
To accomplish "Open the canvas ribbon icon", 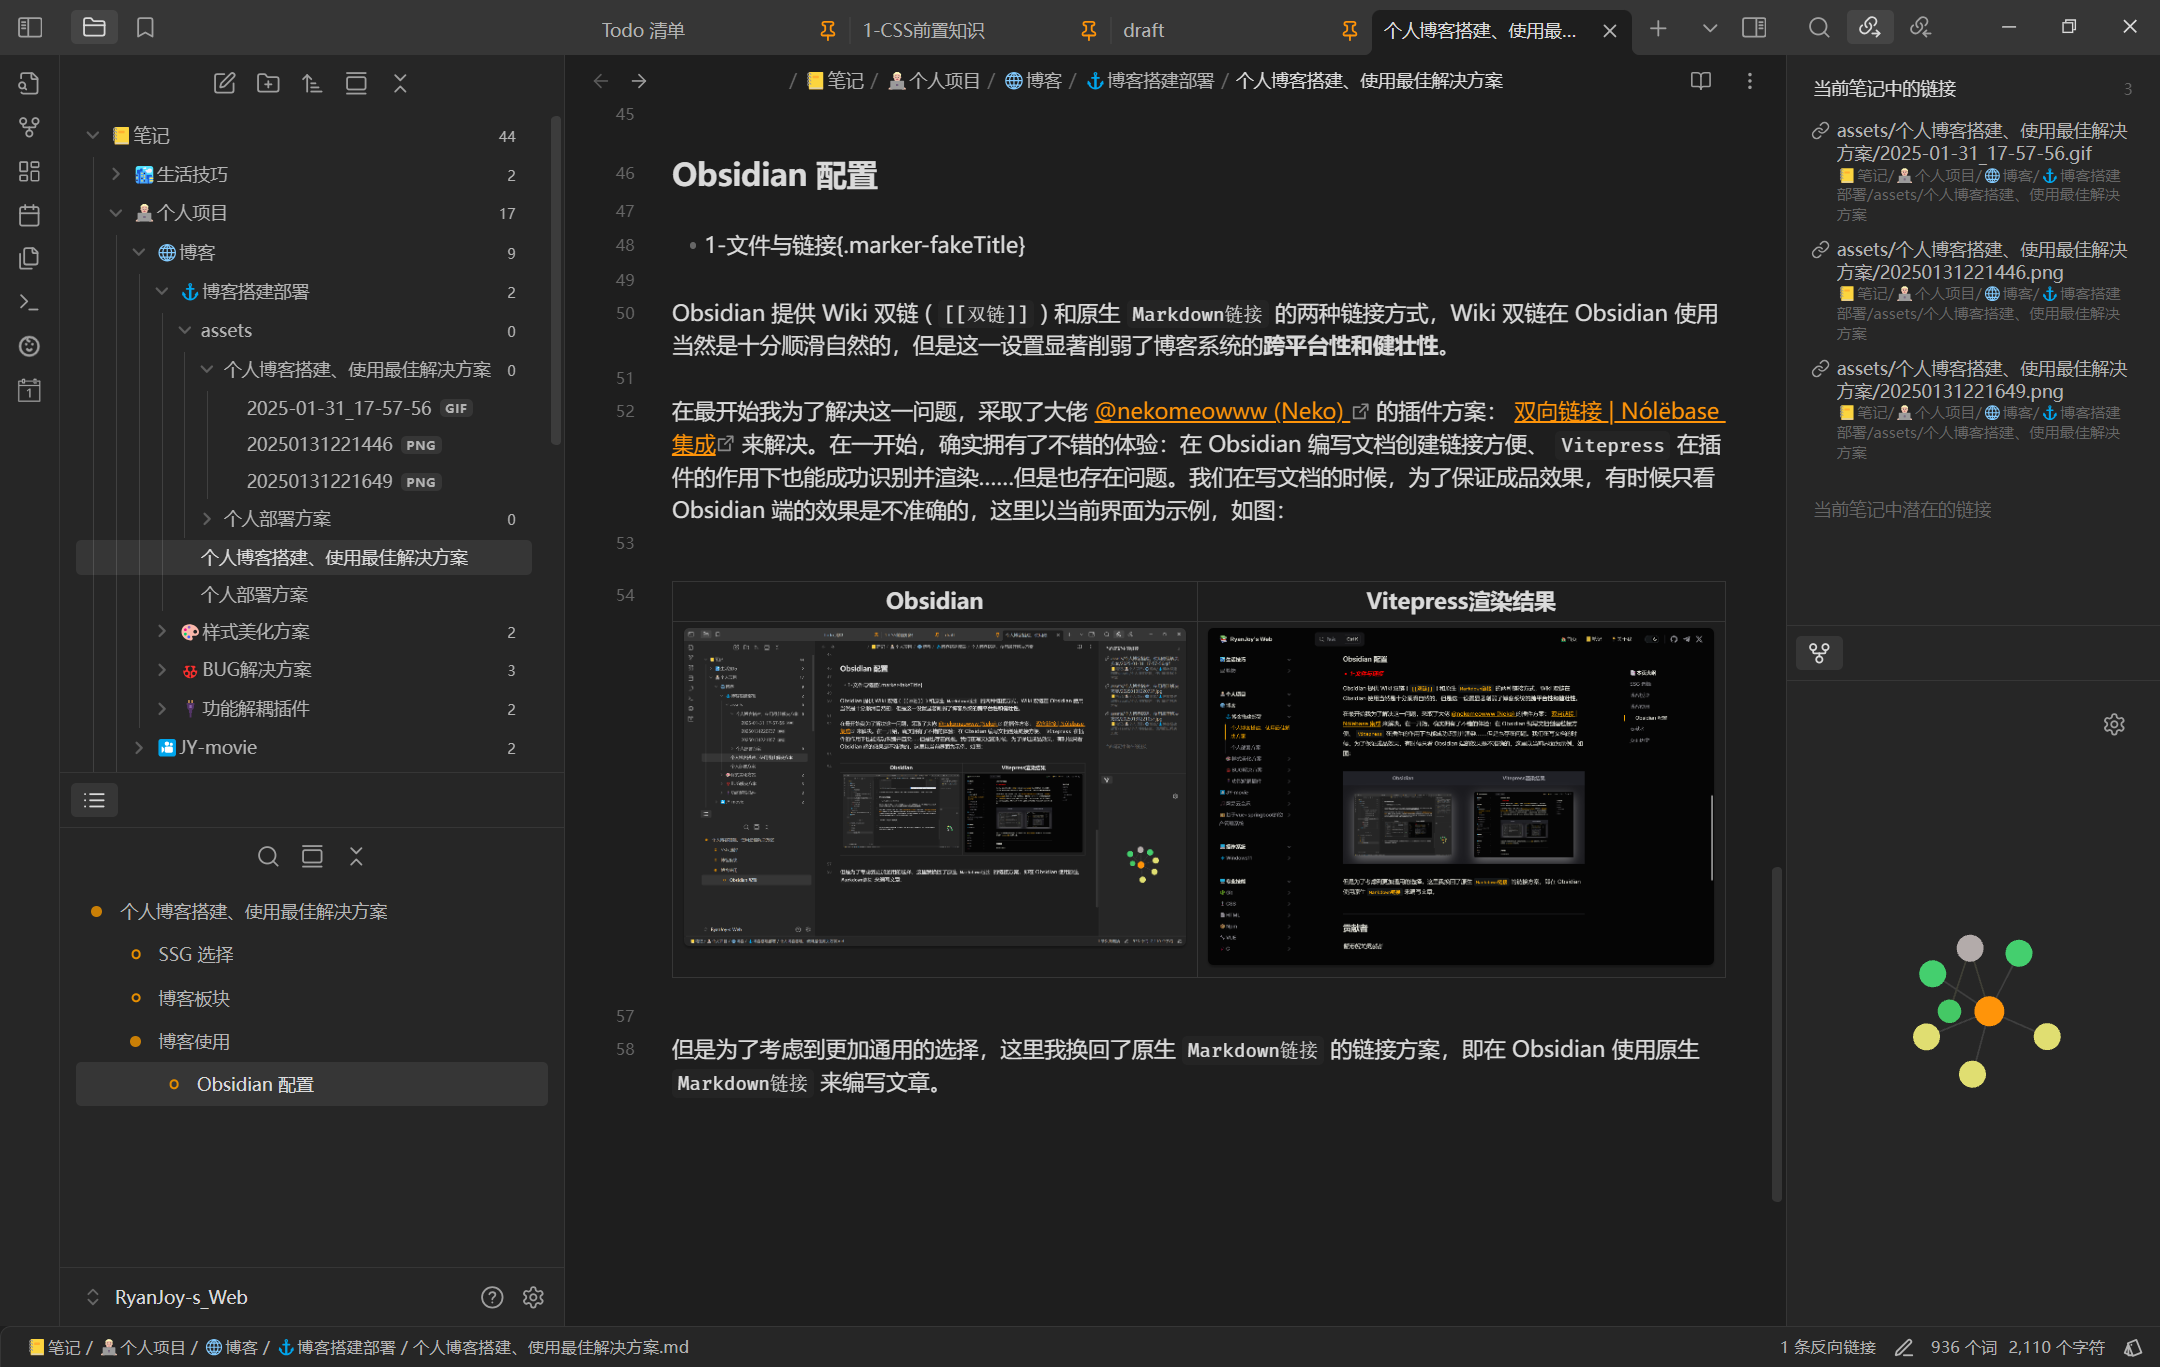I will point(29,171).
